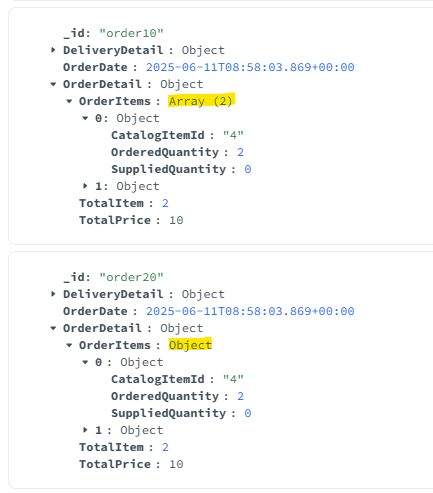Select the "order10" _id value
Viewport: 433px width, 493px height.
click(x=131, y=33)
